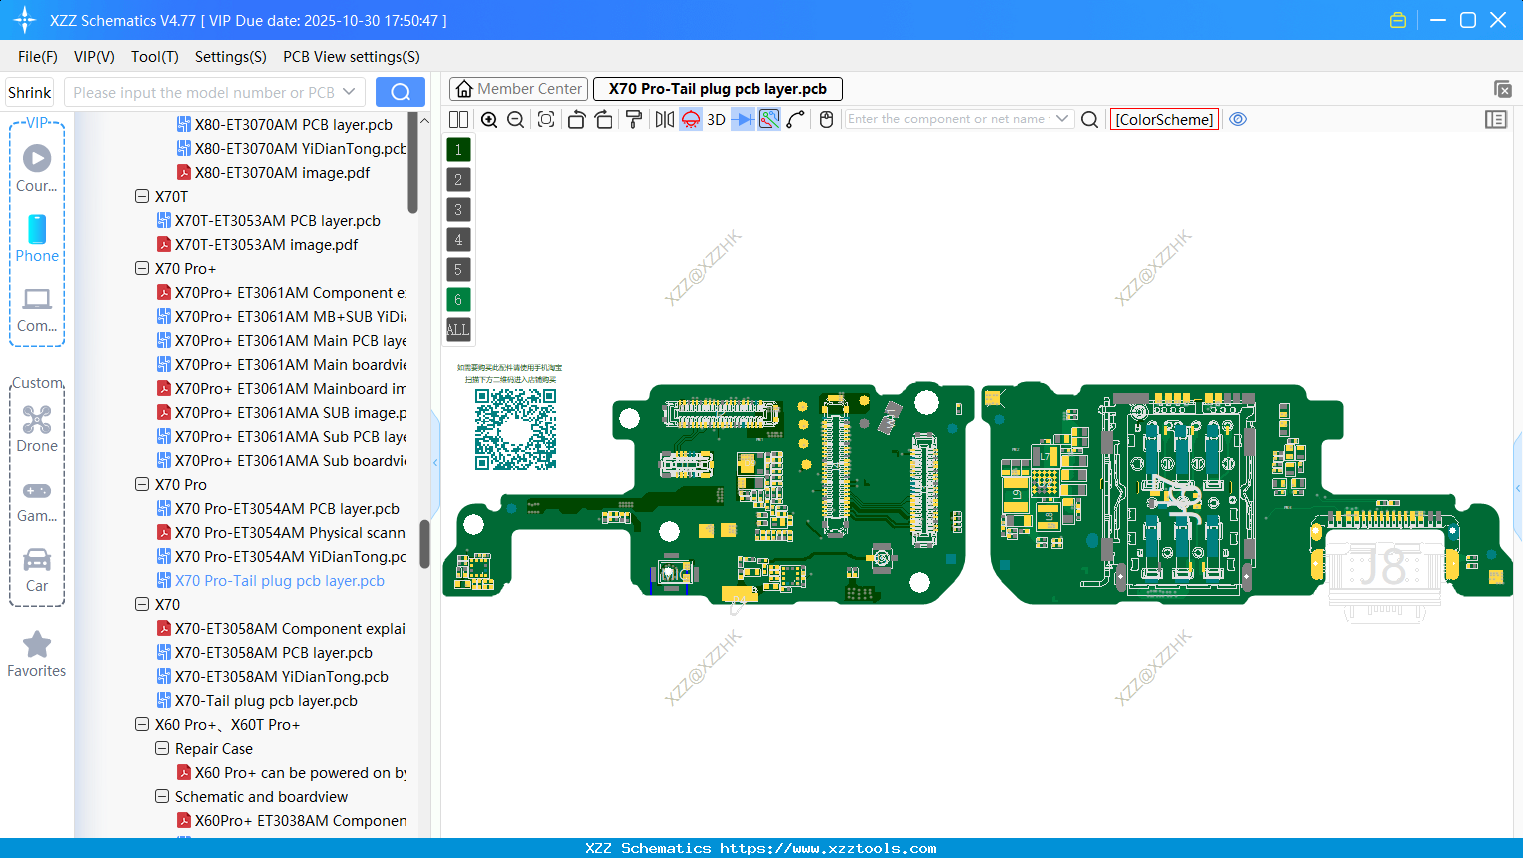Collapse the X70 Pro tree node
Image resolution: width=1523 pixels, height=858 pixels.
(x=142, y=484)
